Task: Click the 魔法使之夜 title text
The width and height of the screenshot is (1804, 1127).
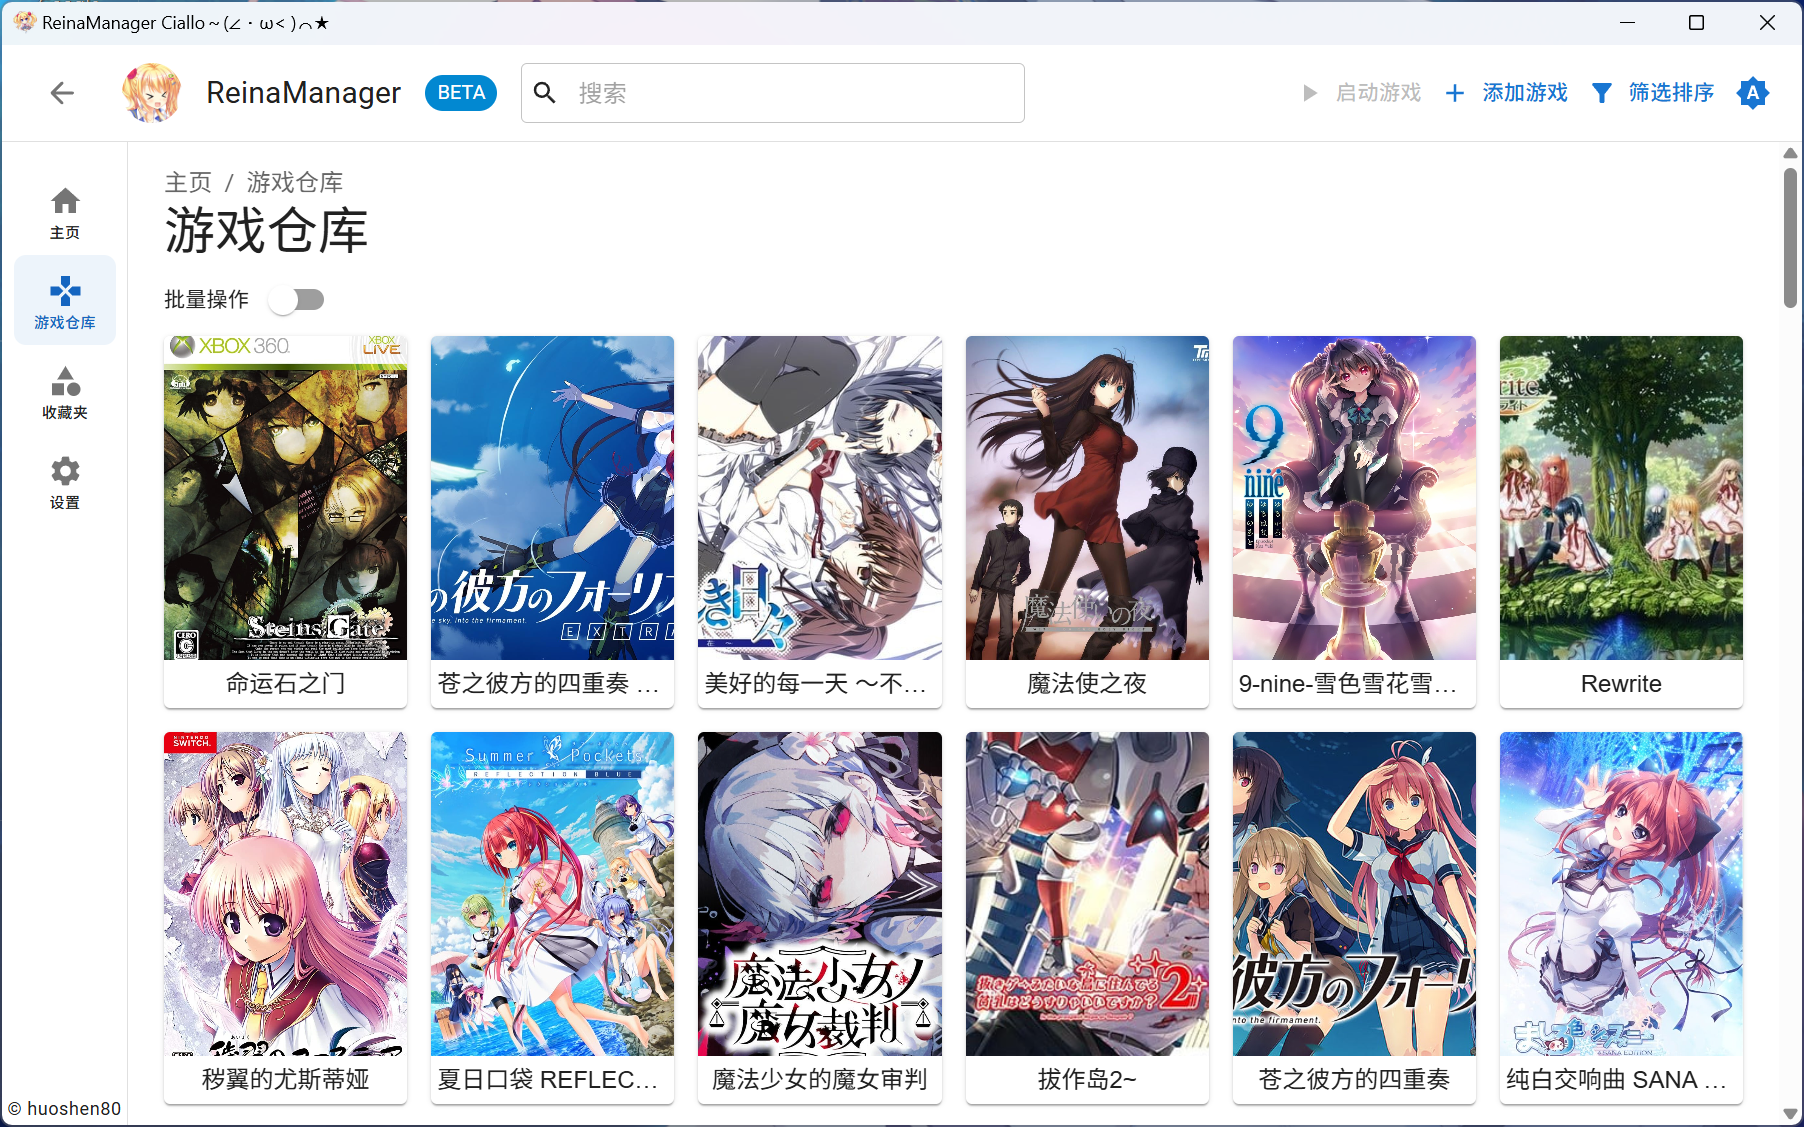Action: point(1087,684)
